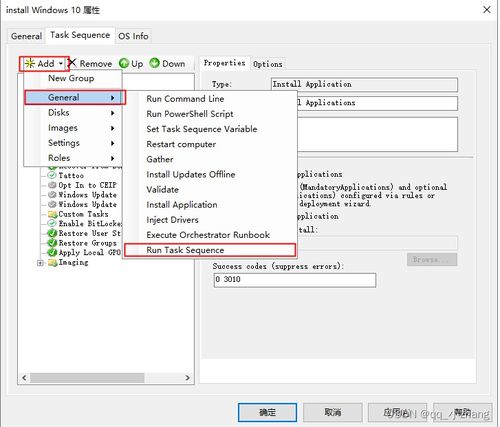Click the tree's right scroll arrow

[188, 378]
